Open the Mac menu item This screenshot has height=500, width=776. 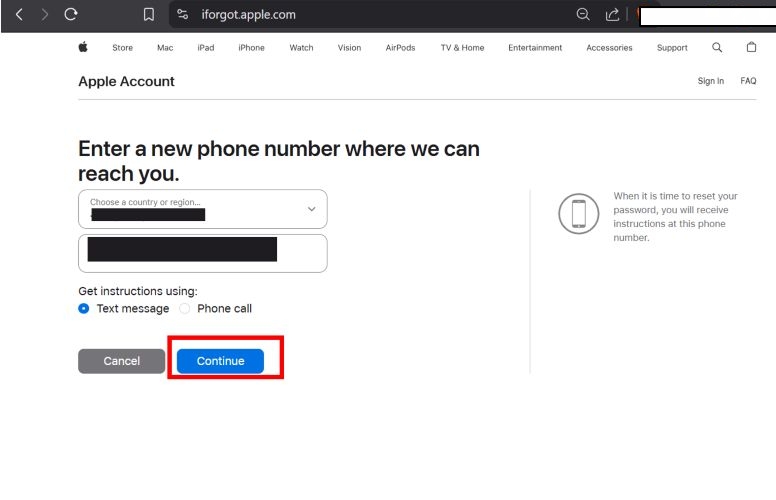165,48
